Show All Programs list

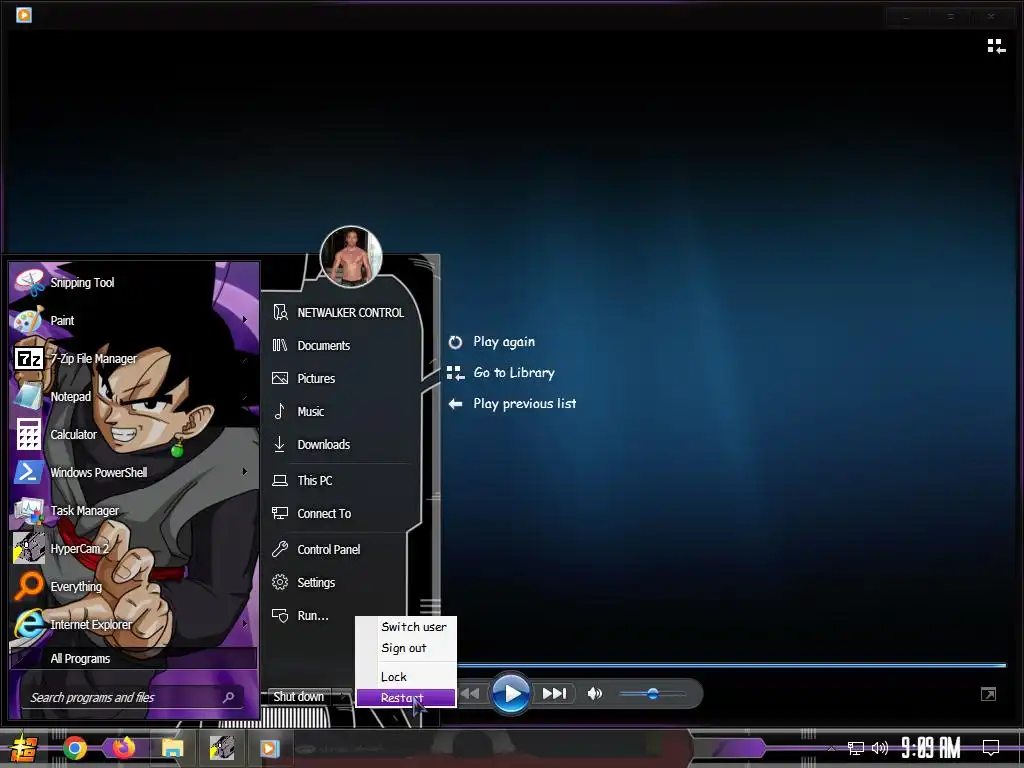pyautogui.click(x=134, y=658)
